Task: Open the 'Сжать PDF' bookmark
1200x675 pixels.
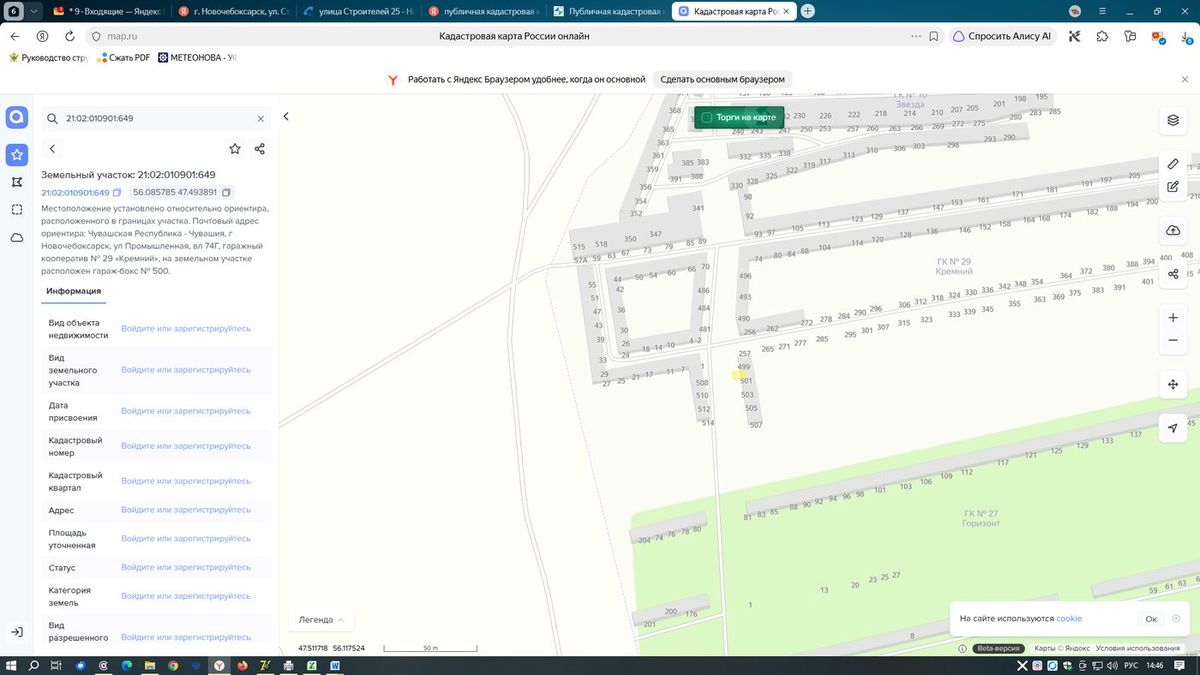Action: click(x=123, y=58)
